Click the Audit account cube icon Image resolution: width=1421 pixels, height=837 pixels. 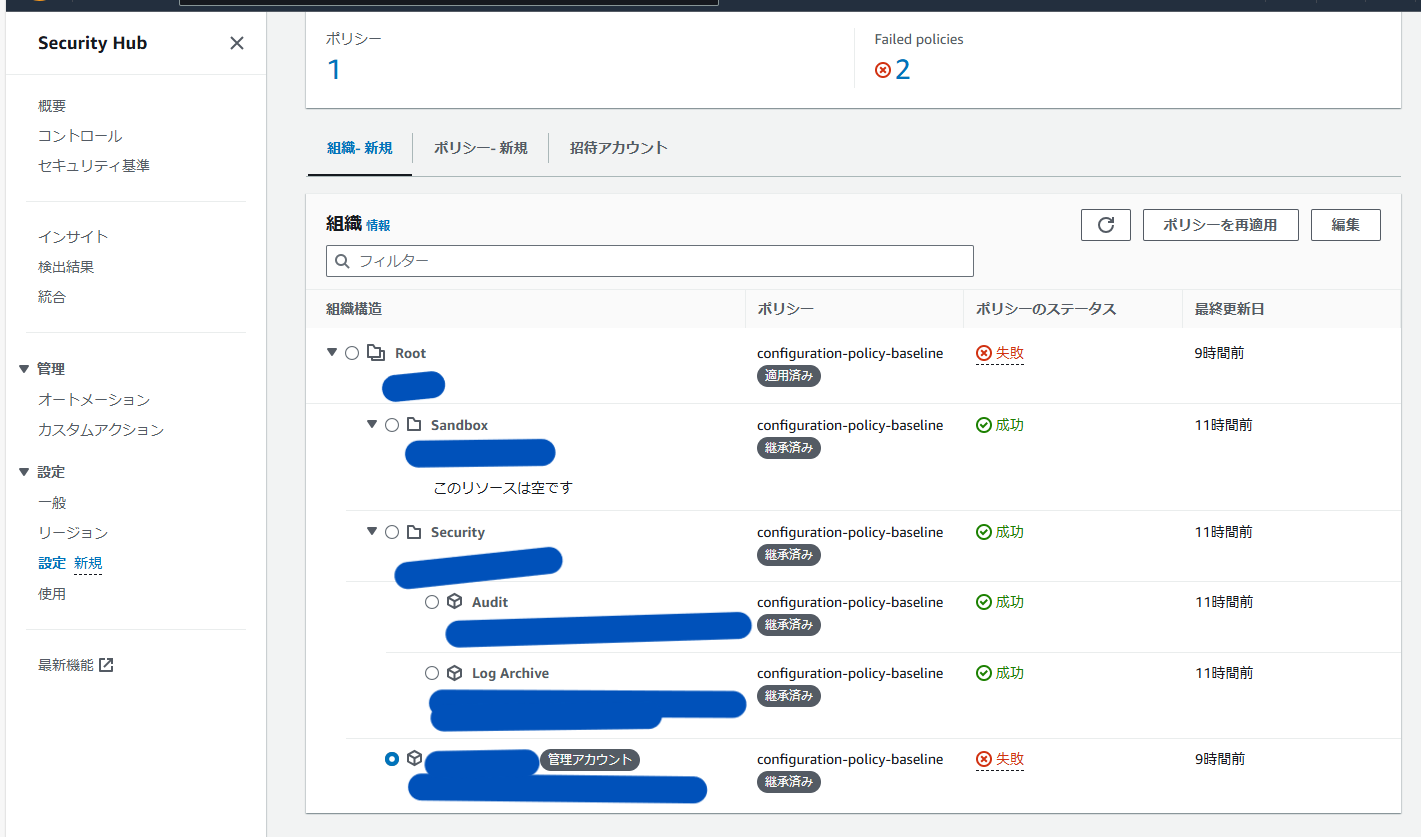tap(454, 602)
